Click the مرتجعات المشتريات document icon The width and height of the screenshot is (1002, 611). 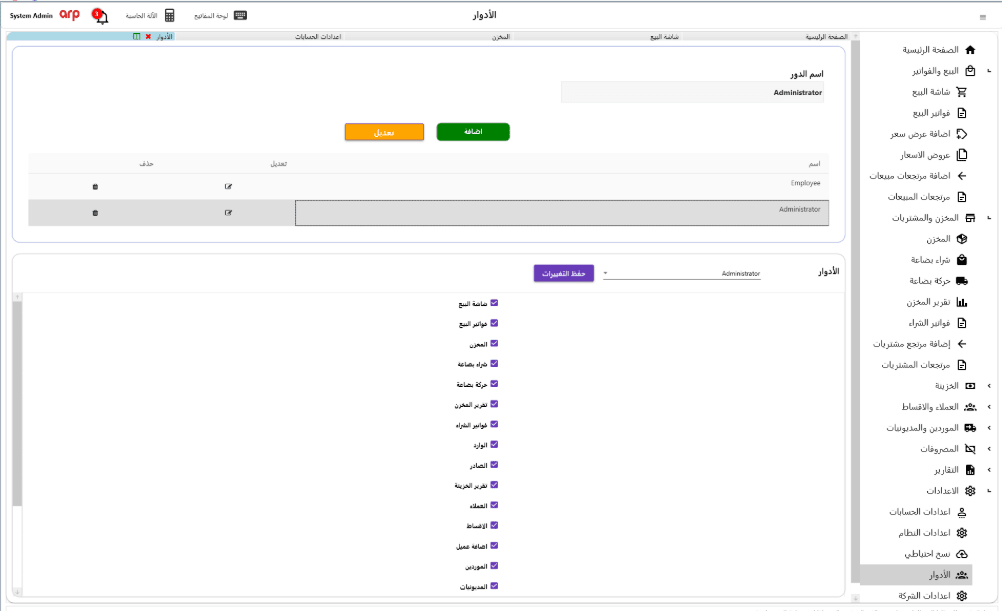962,365
